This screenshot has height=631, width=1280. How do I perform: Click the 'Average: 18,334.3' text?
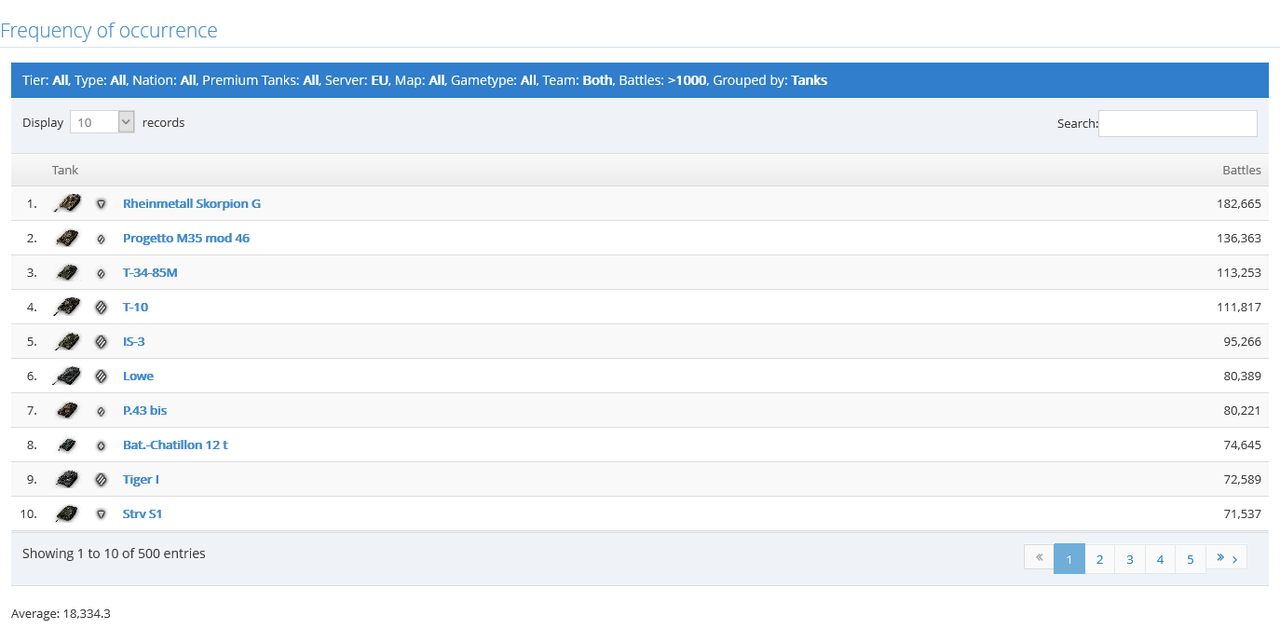click(61, 613)
